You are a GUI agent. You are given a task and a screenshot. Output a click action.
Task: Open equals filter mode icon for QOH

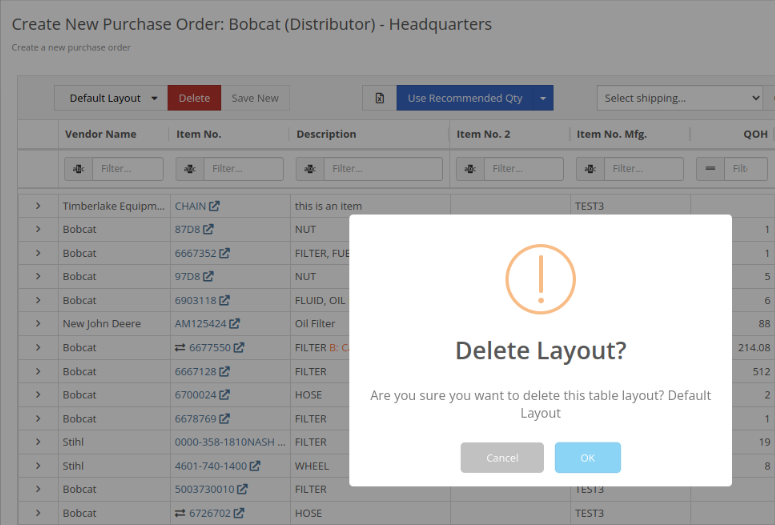710,169
